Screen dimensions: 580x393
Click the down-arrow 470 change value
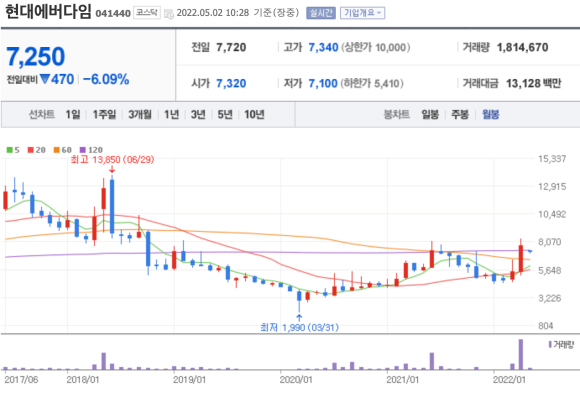pos(57,79)
